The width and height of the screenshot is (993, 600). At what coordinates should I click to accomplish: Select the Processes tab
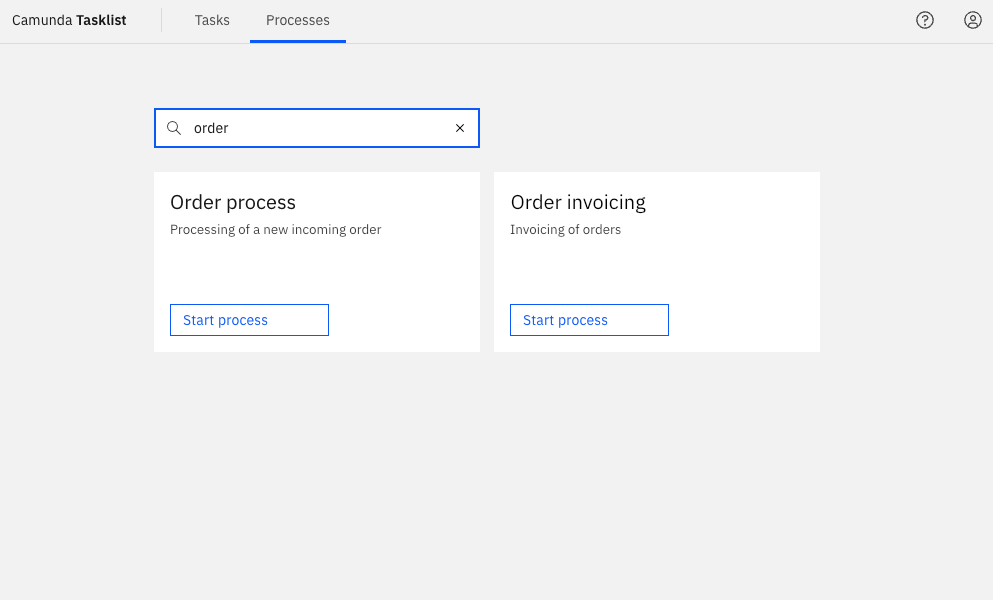[x=297, y=20]
